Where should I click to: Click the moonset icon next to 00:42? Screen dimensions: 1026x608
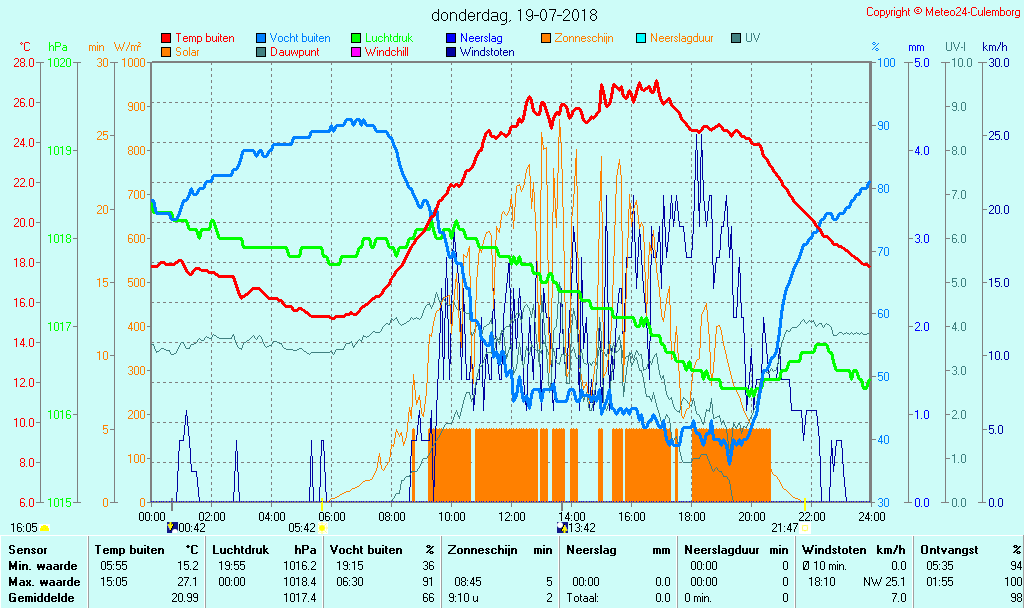tap(171, 527)
